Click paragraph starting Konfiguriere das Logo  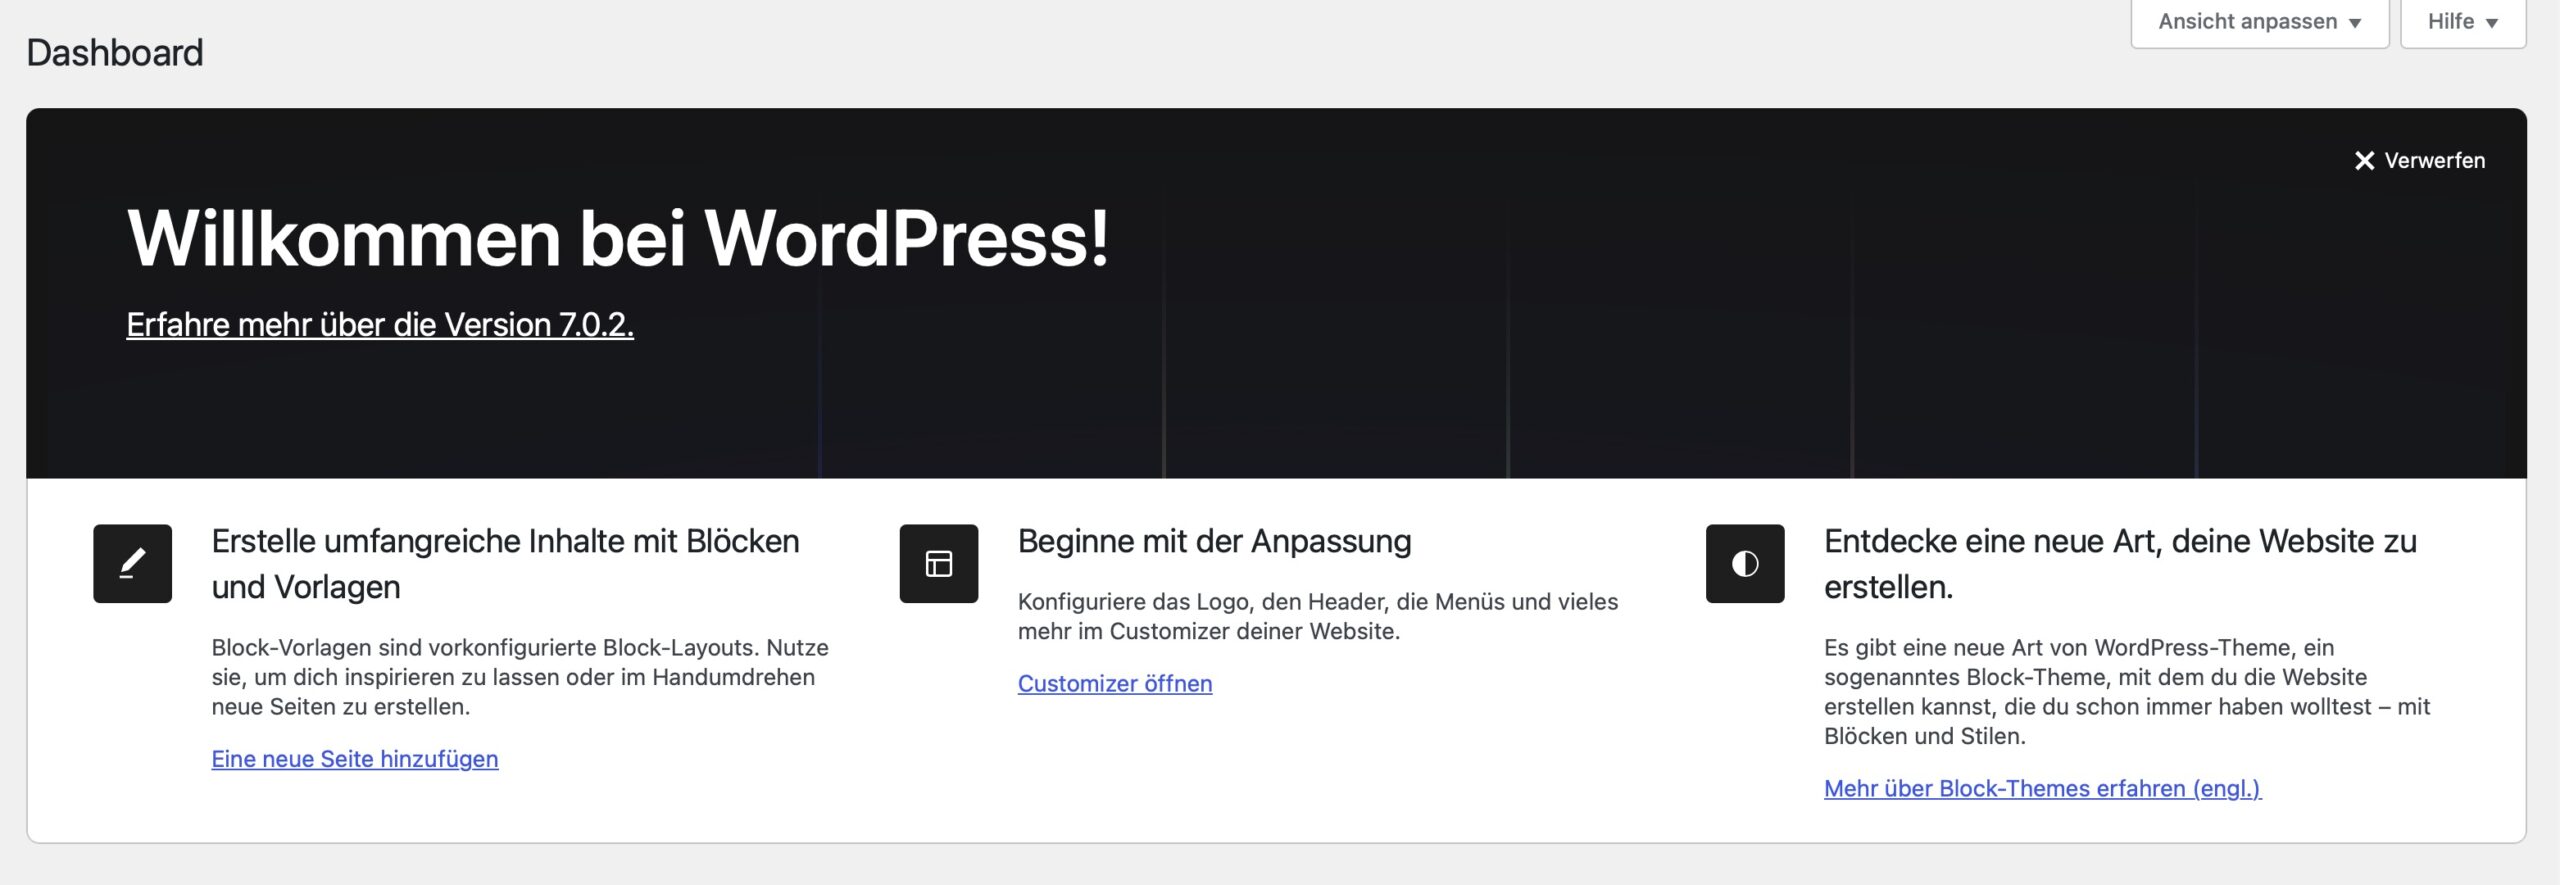(1318, 616)
